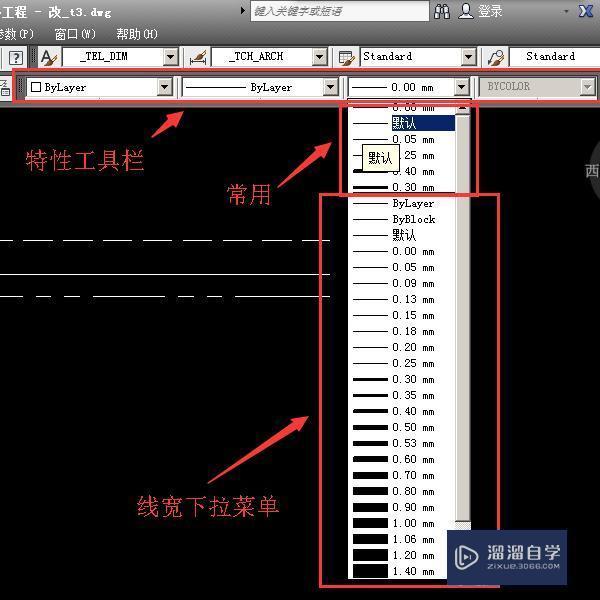Choose ByLayer in the lineweight list
This screenshot has height=600, width=600.
pyautogui.click(x=404, y=204)
